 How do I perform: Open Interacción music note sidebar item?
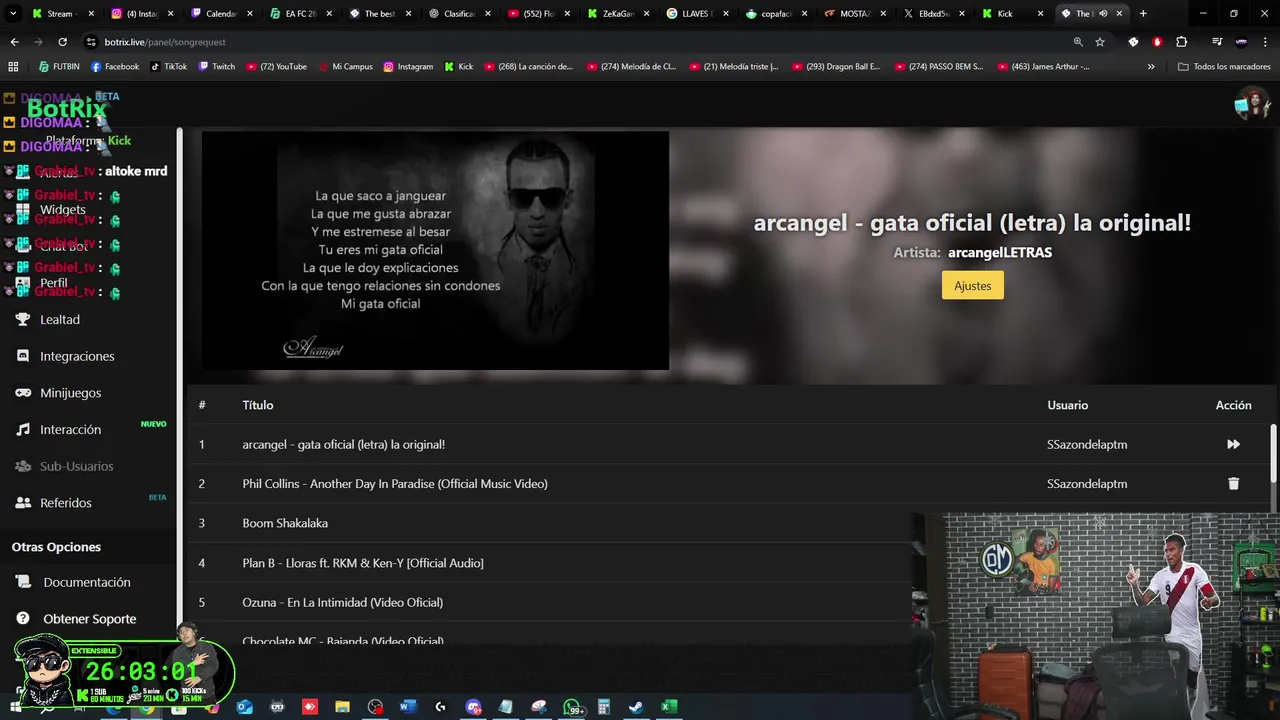(70, 430)
